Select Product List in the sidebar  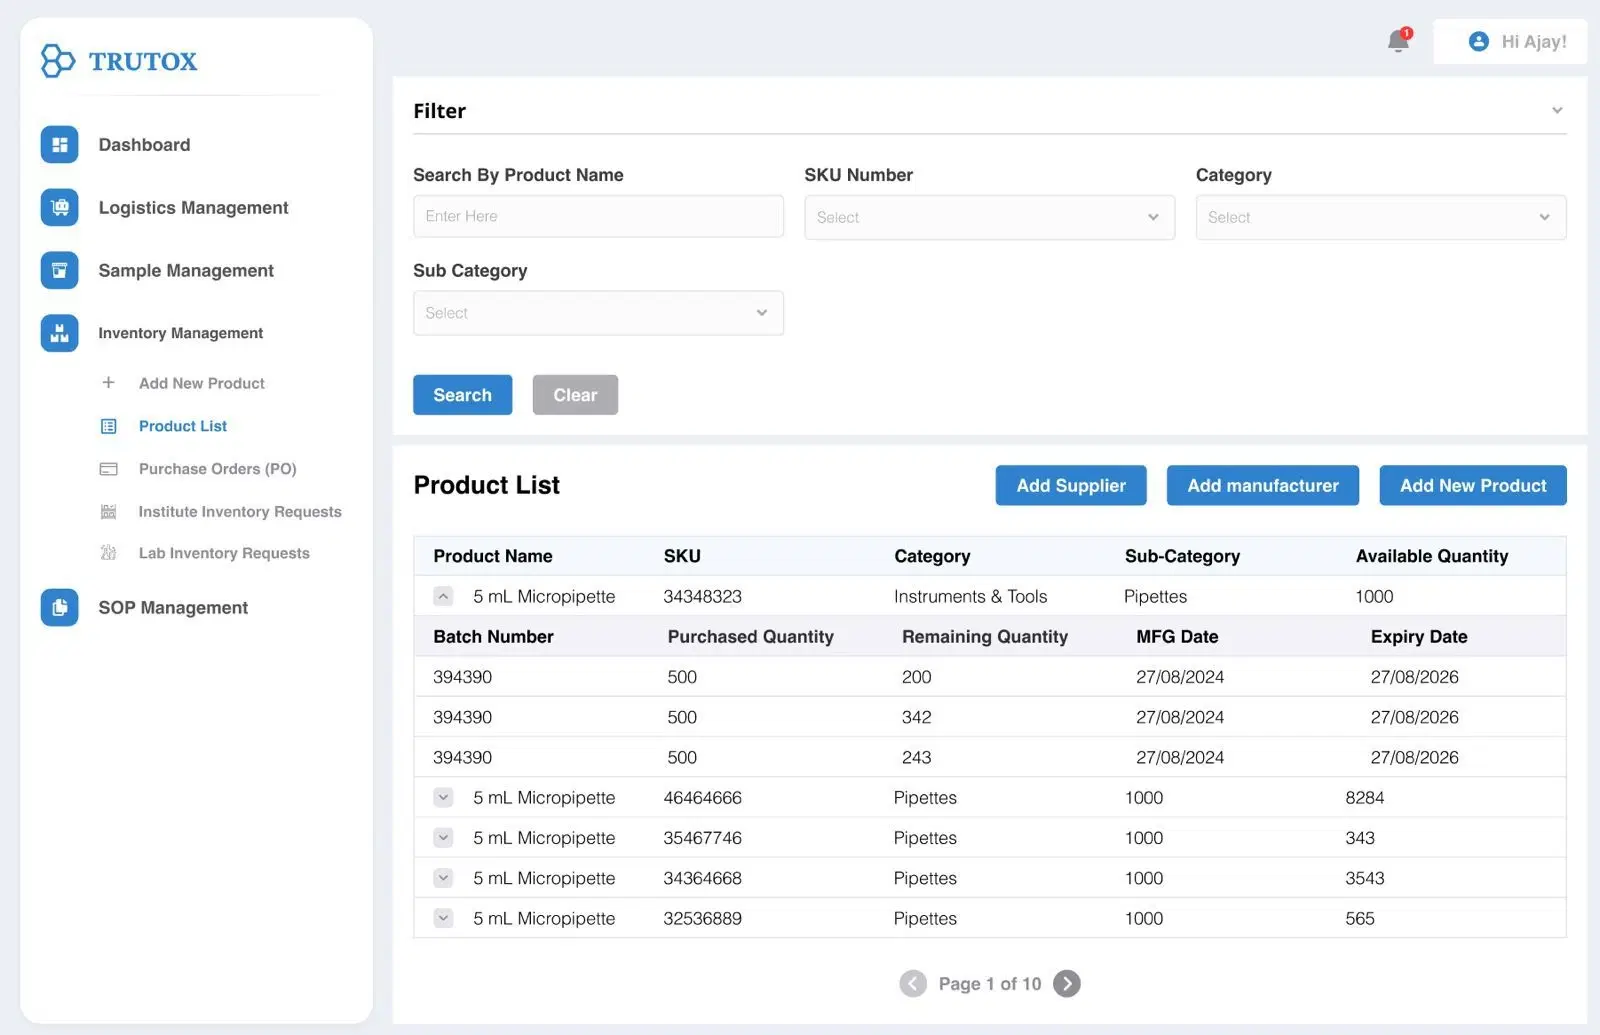pyautogui.click(x=182, y=426)
